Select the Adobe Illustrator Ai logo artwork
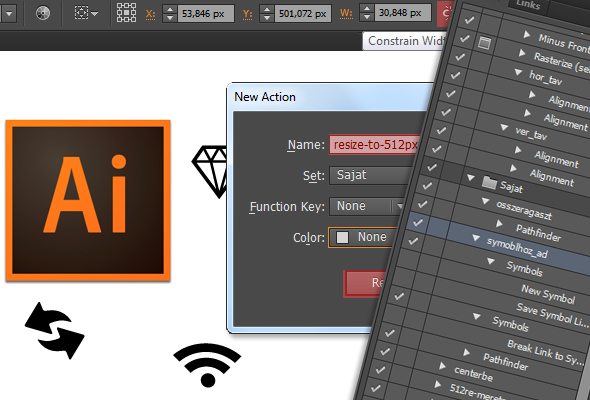Screen dimensions: 590x400 (x=88, y=201)
